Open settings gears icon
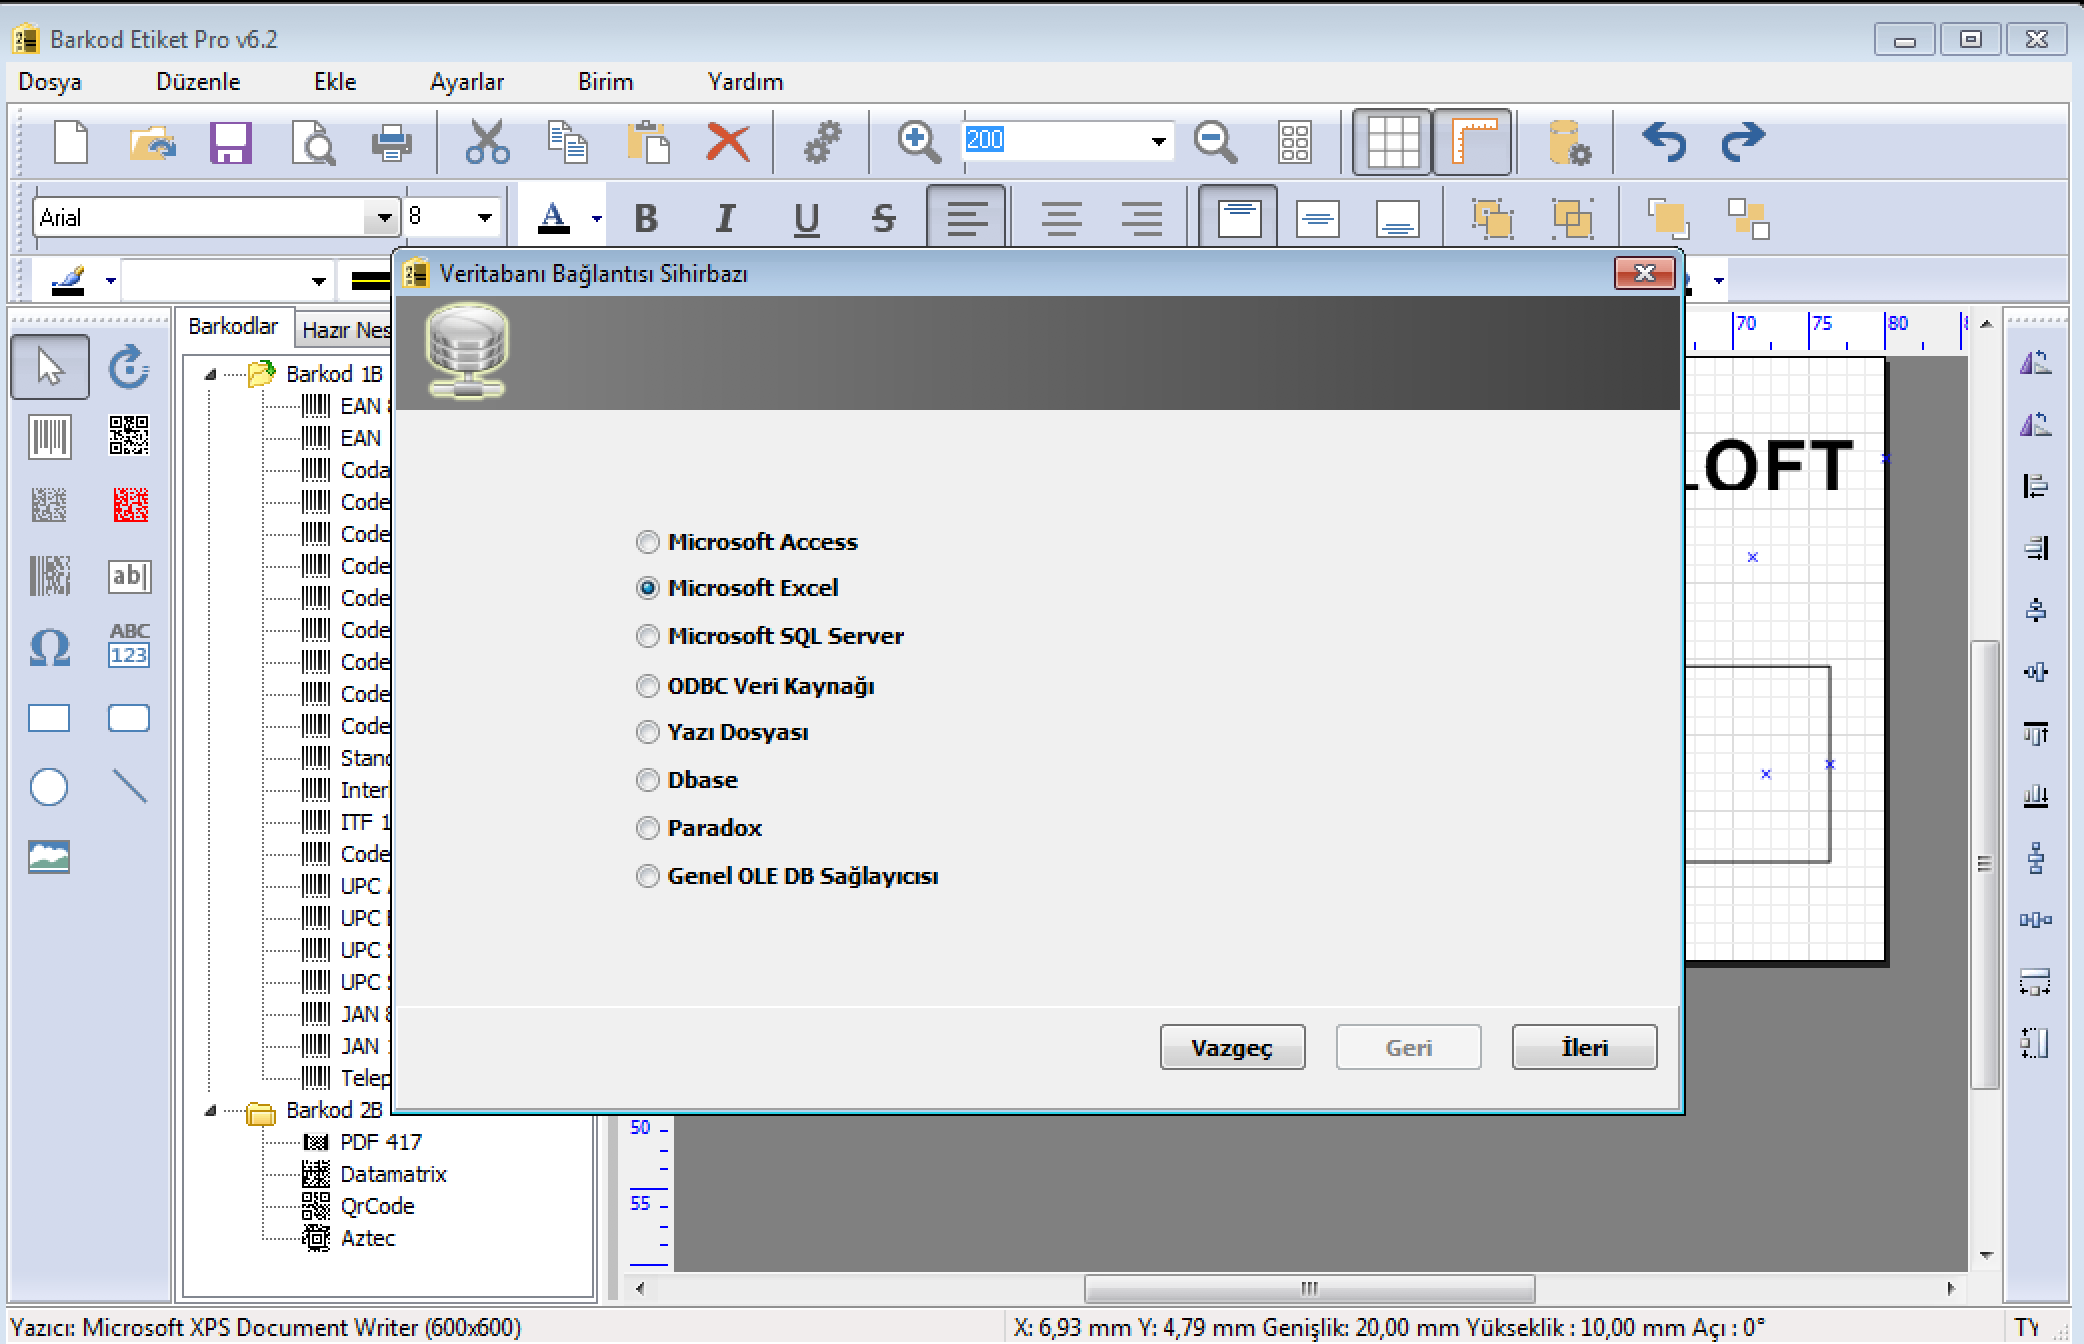2084x1344 pixels. (x=823, y=142)
